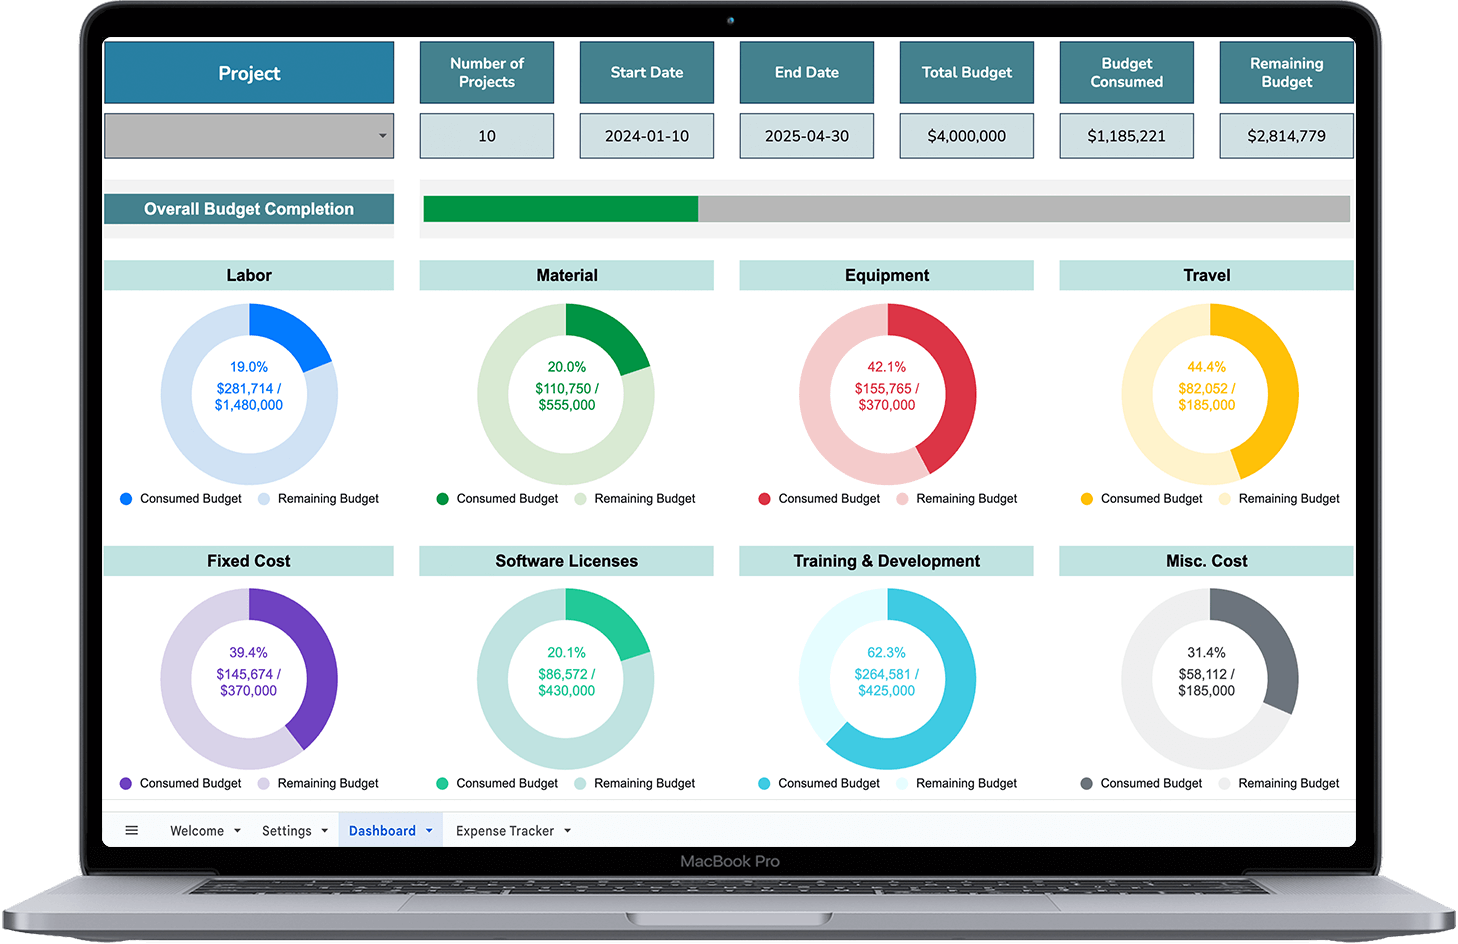The width and height of the screenshot is (1458, 944).
Task: Click the Training & Development section title
Action: pos(887,561)
